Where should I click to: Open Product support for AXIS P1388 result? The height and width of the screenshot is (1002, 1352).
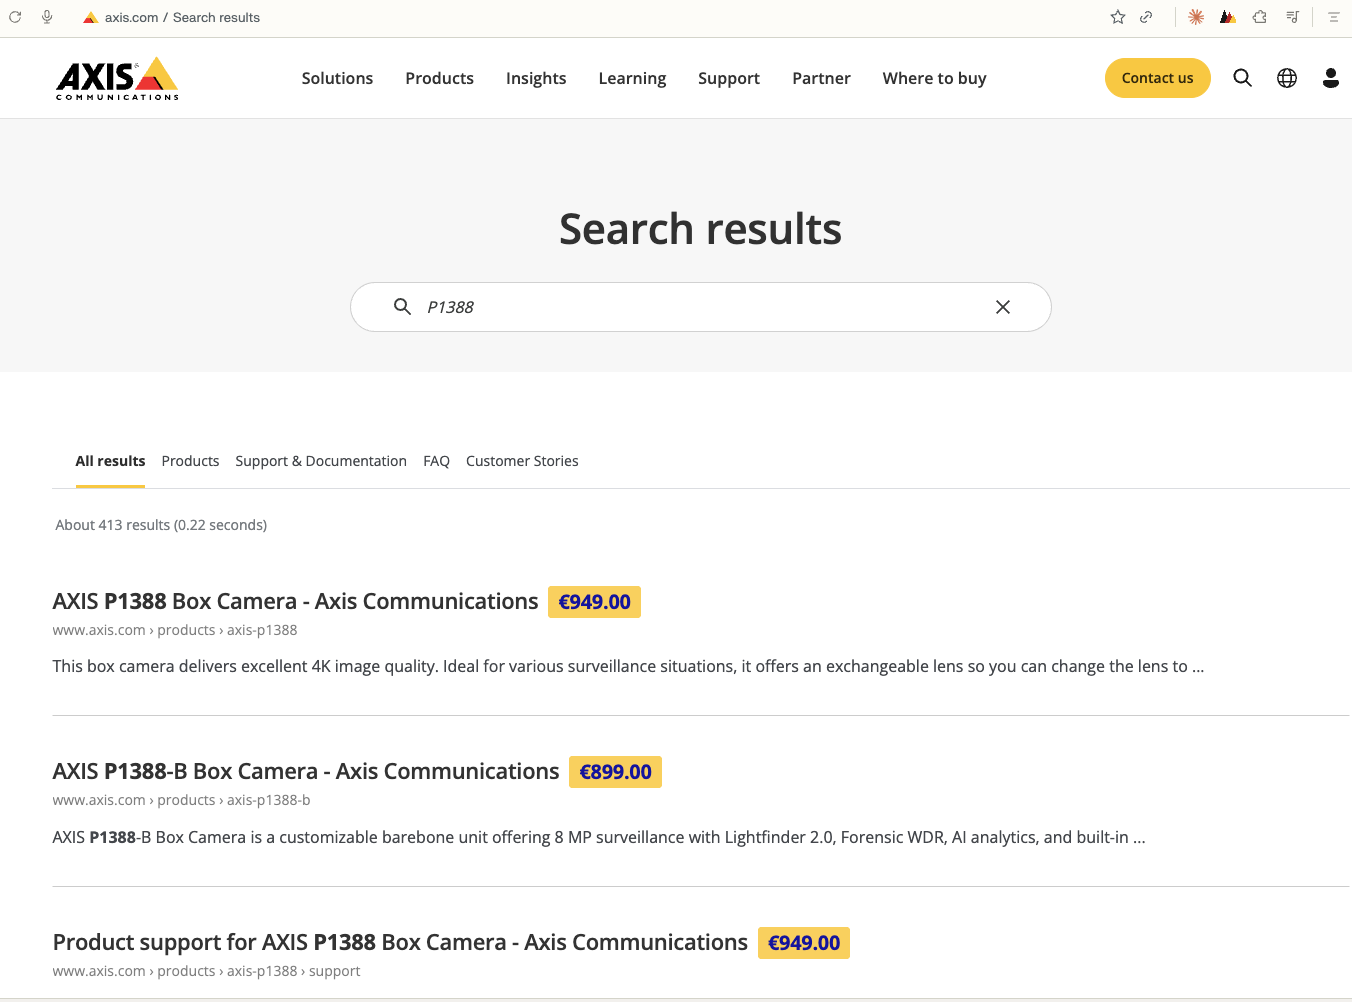400,942
